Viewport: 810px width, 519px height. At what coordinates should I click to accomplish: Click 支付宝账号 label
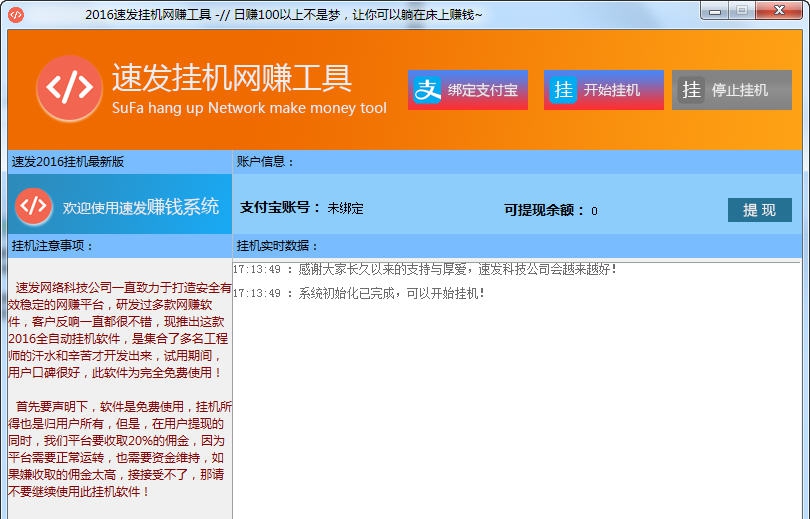[x=280, y=208]
